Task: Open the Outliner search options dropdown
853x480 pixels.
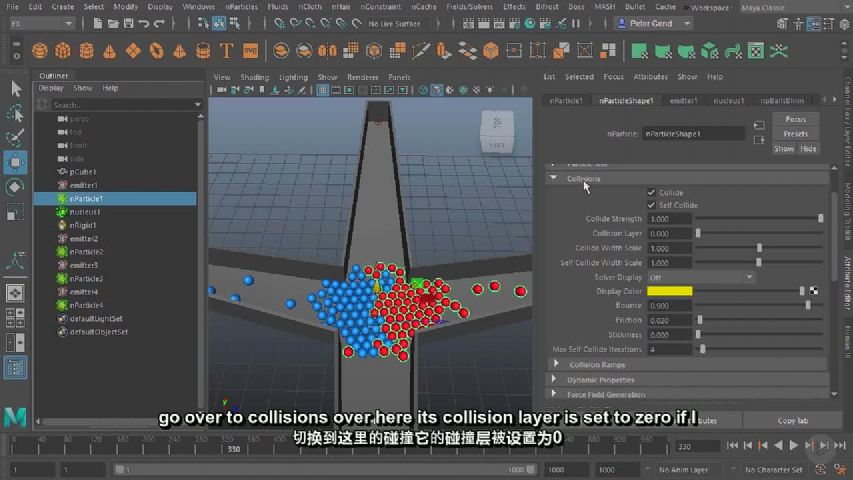Action: (197, 104)
